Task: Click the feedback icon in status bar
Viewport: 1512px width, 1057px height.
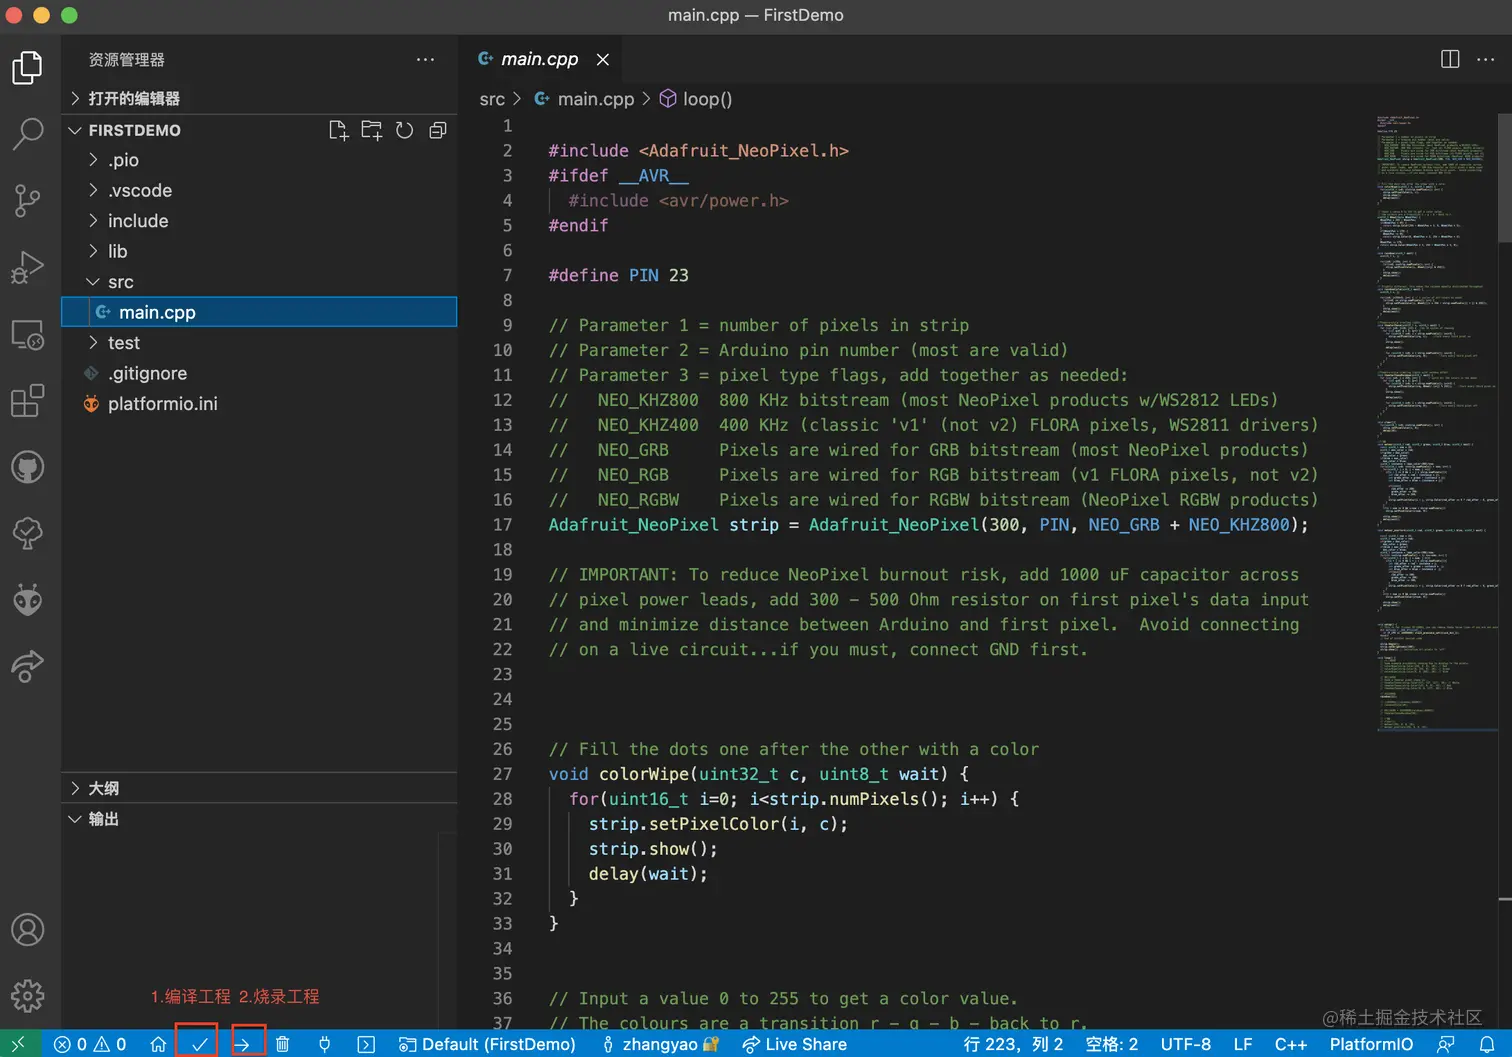Action: [1446, 1044]
